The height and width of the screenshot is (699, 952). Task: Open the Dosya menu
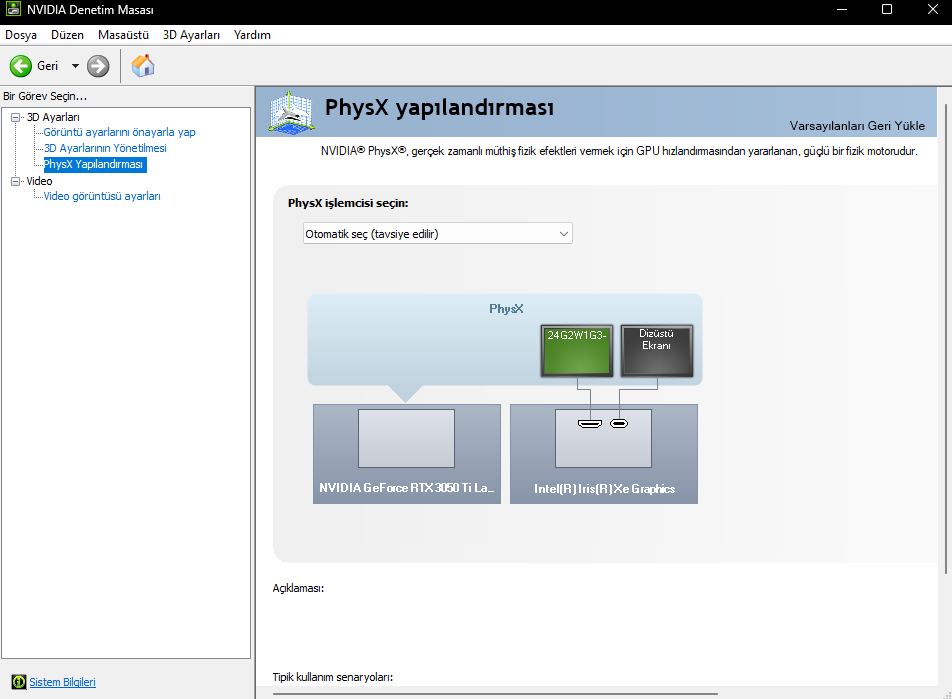click(21, 35)
